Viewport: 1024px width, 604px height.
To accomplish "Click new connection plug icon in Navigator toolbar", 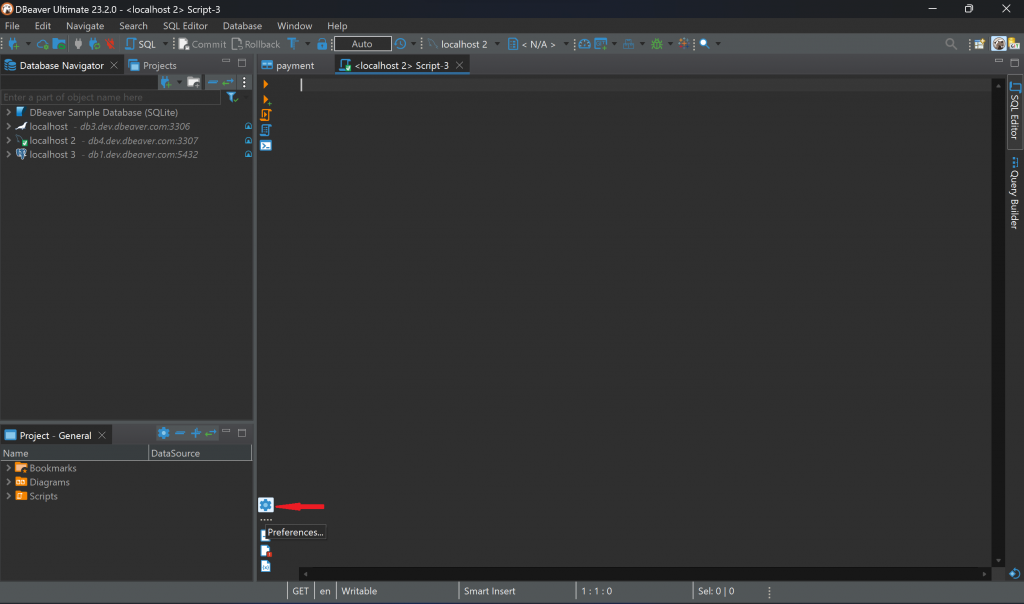I will [x=166, y=82].
